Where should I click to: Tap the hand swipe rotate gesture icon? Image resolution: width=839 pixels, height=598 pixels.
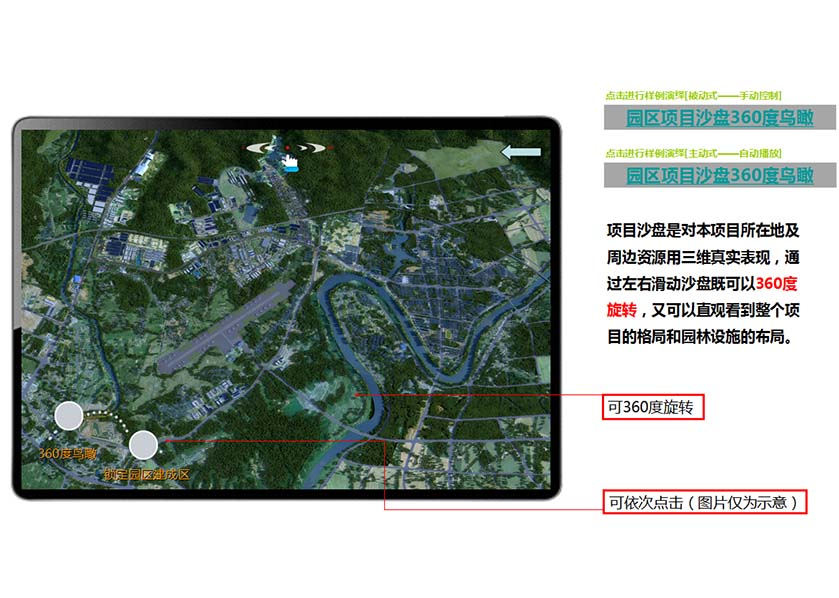pos(291,159)
